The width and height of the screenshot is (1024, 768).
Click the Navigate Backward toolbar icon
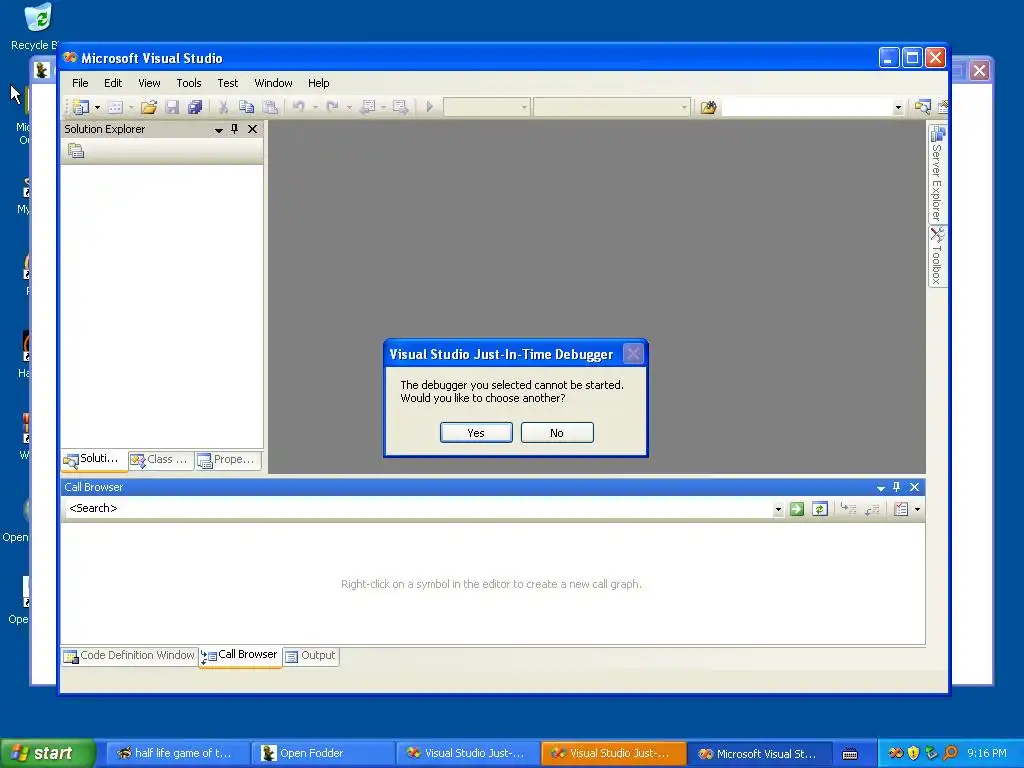pos(368,107)
